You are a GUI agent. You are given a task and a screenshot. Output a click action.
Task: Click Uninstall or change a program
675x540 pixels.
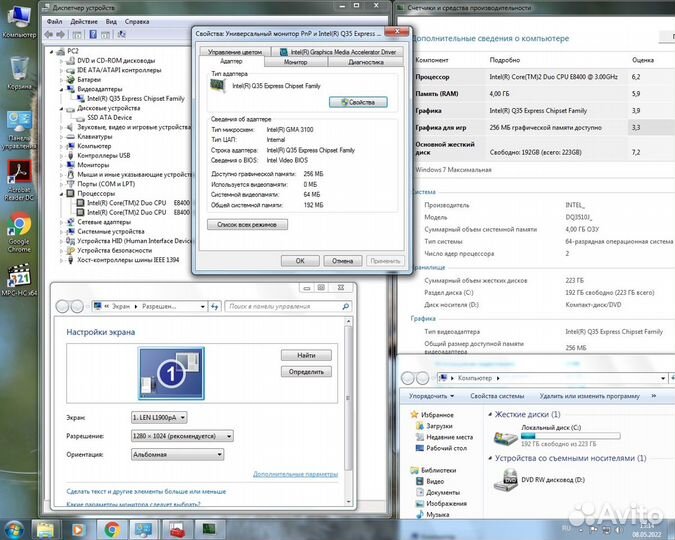[x=590, y=396]
